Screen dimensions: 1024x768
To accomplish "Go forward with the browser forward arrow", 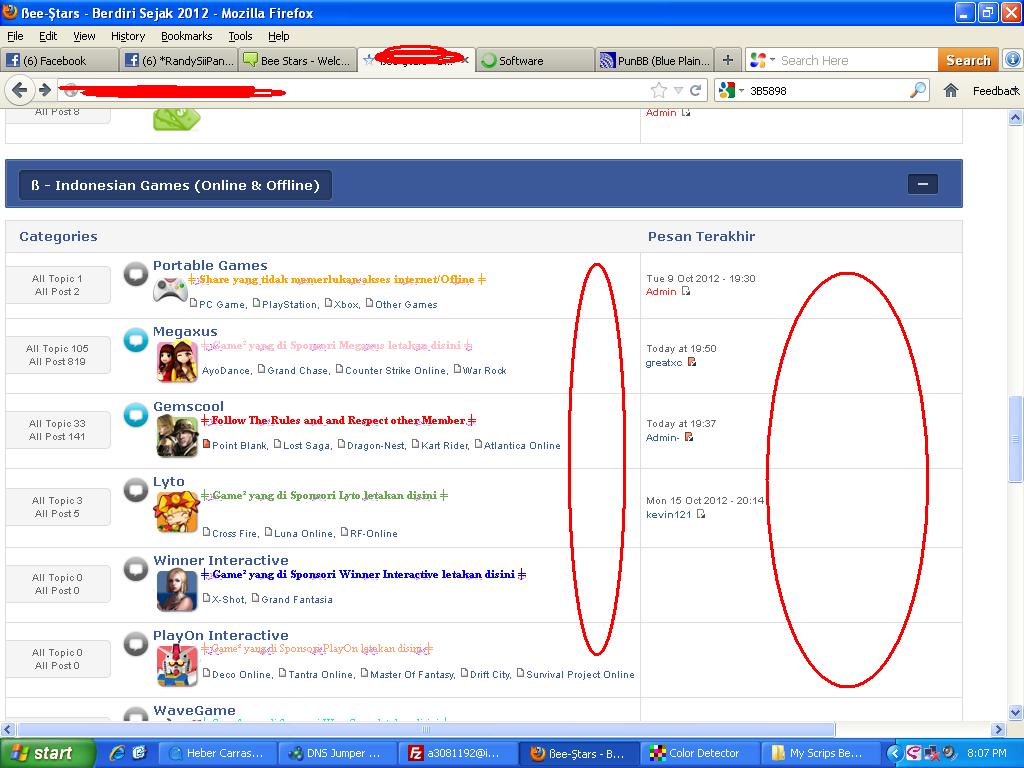I will click(44, 90).
